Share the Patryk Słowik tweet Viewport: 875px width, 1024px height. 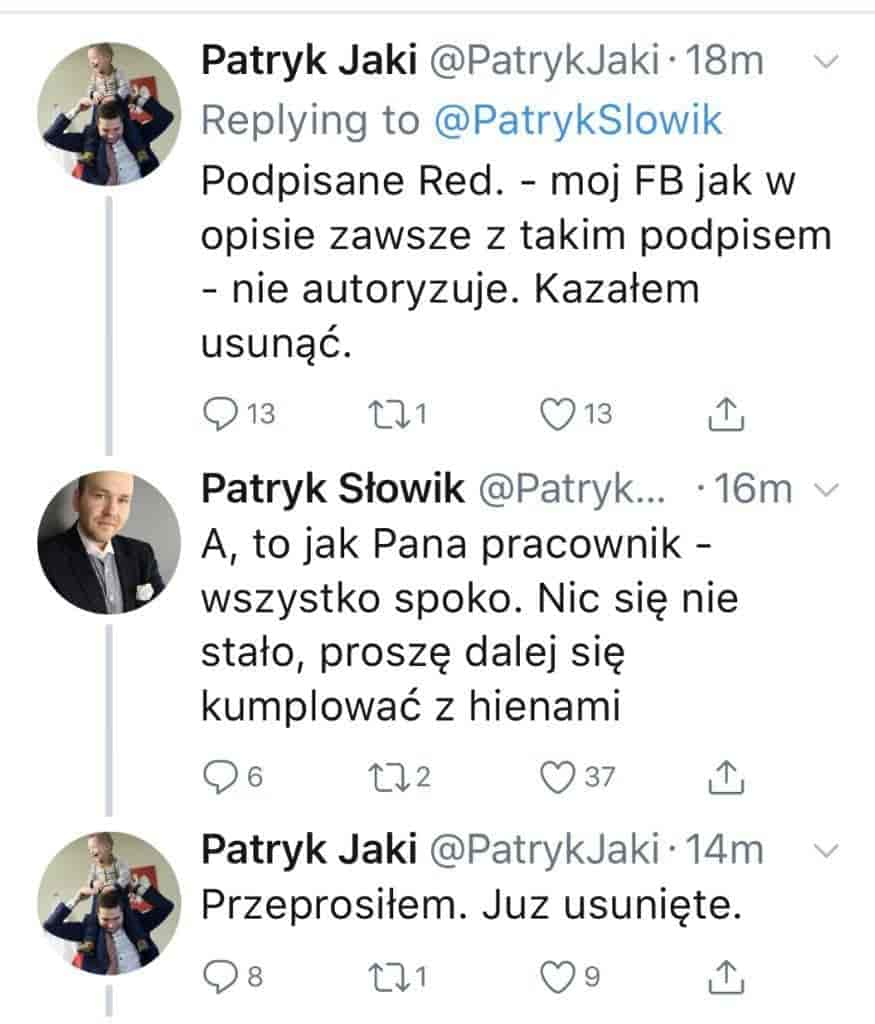(726, 776)
